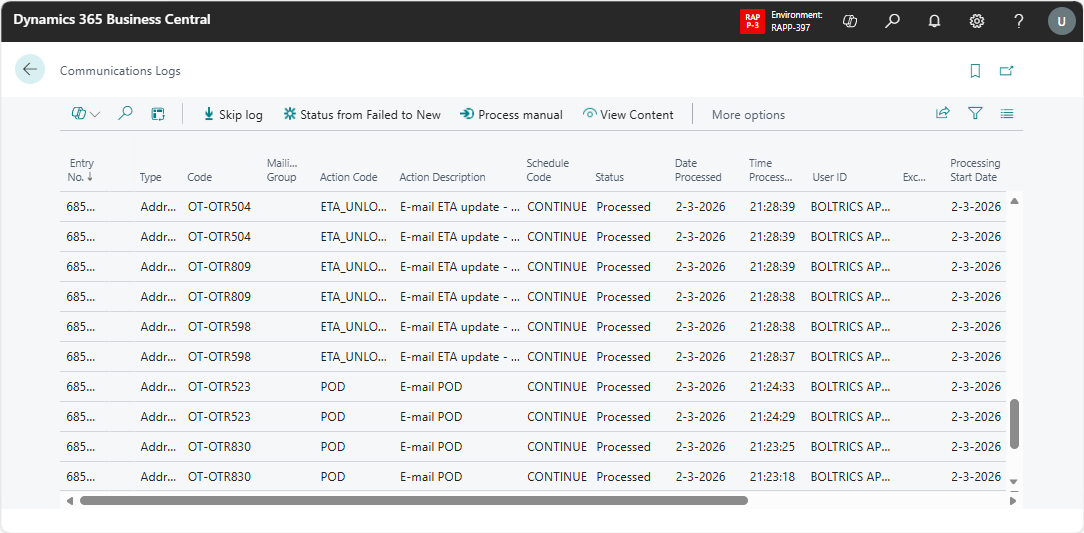This screenshot has height=533, width=1084.
Task: Open the notifications bell
Action: coord(934,21)
